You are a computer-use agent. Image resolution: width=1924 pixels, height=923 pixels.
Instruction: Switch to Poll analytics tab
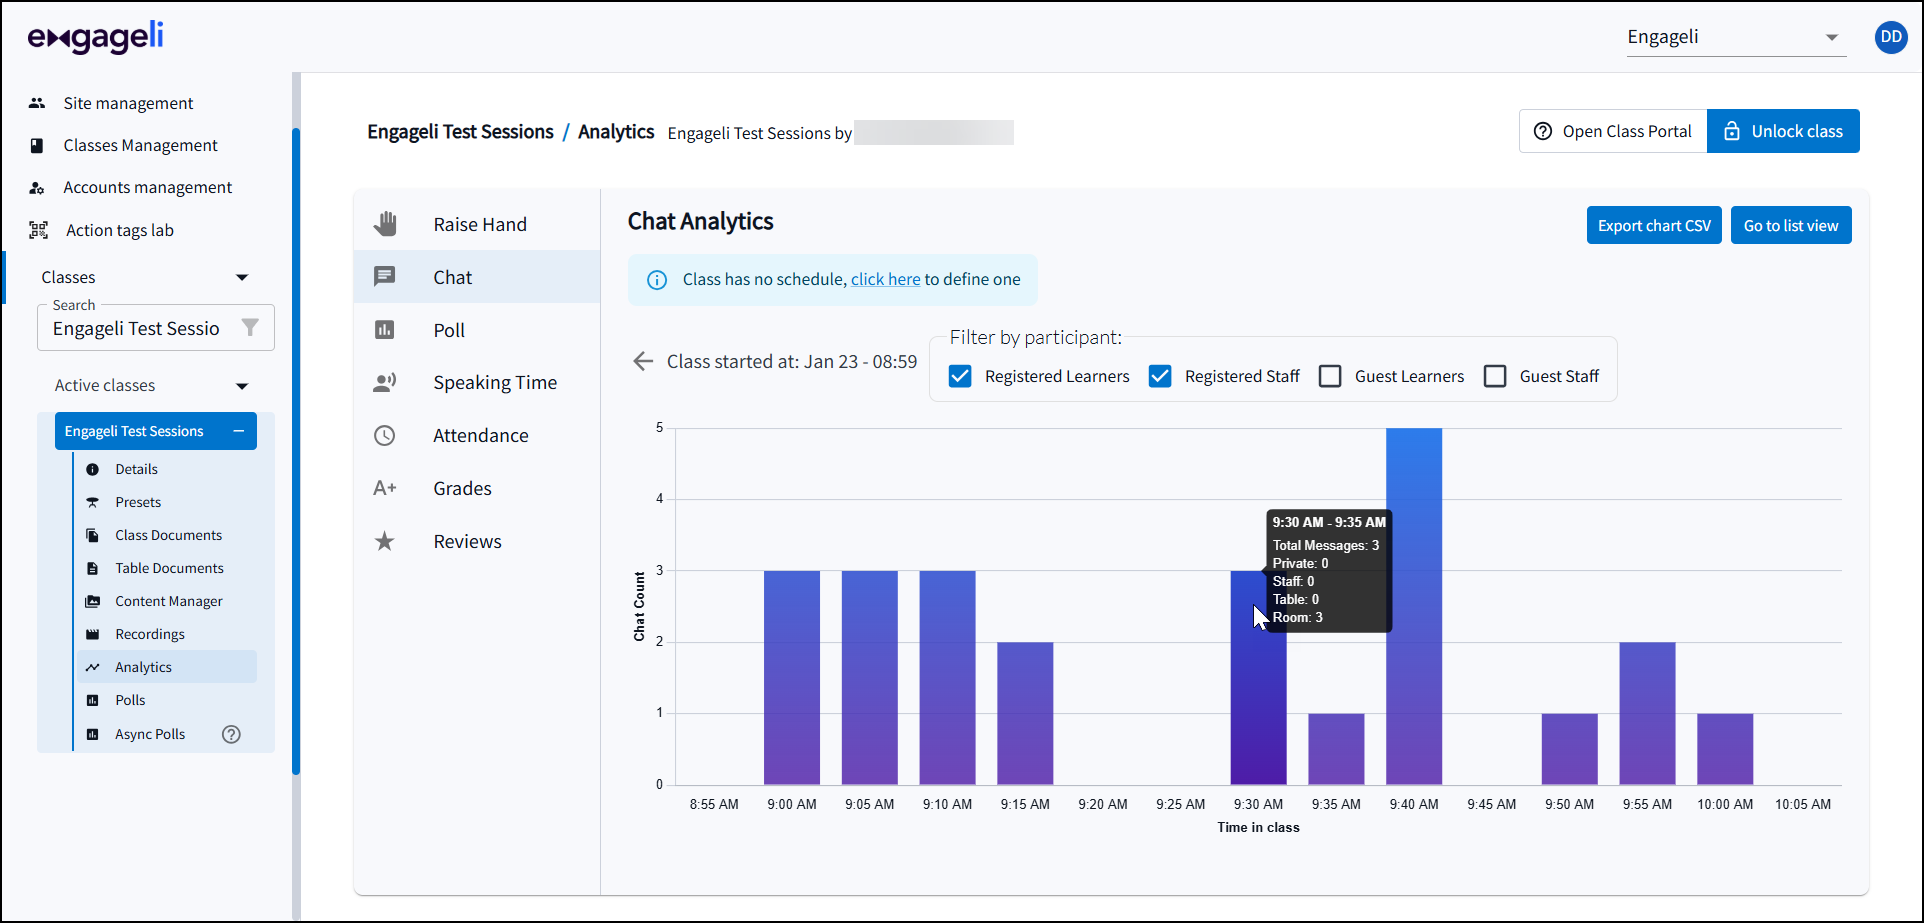477,330
